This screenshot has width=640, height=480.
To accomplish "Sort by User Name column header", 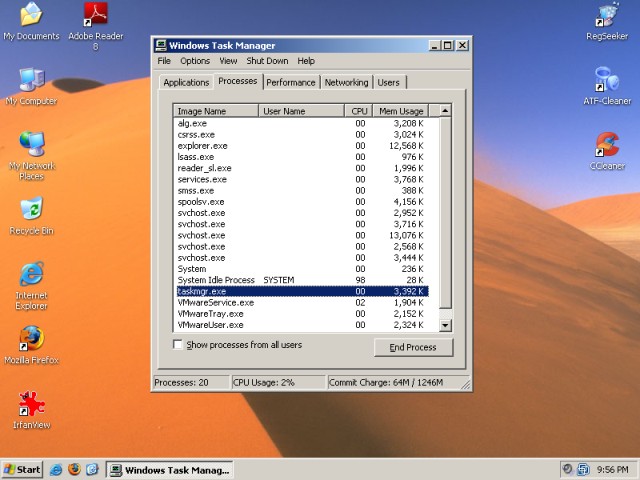I will [x=301, y=111].
